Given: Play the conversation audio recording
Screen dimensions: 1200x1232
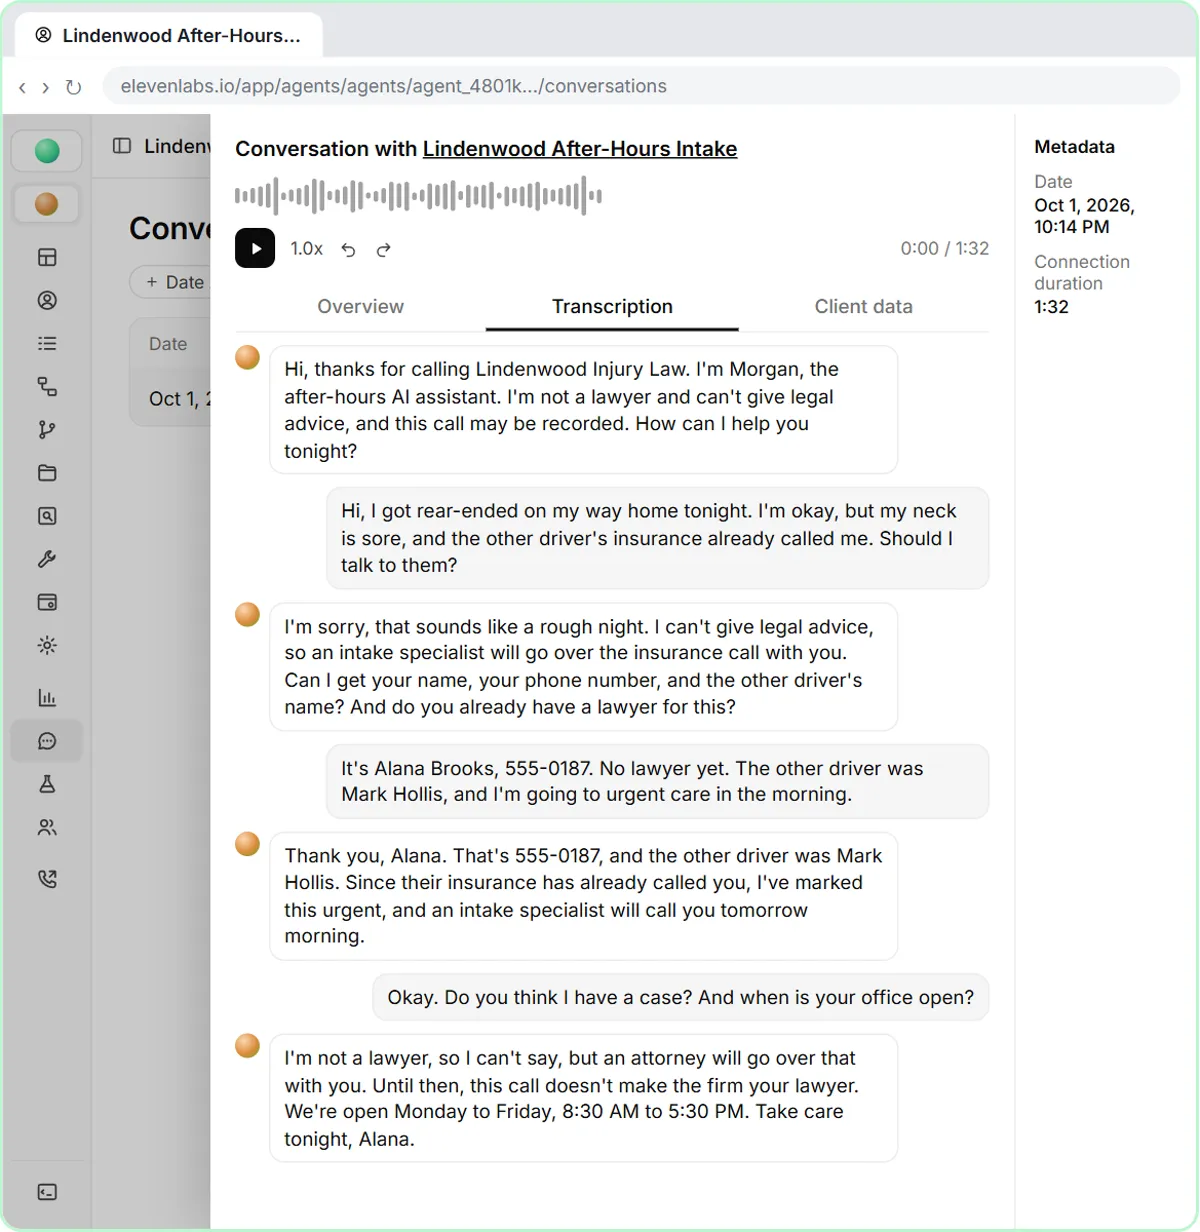Looking at the screenshot, I should pos(255,249).
